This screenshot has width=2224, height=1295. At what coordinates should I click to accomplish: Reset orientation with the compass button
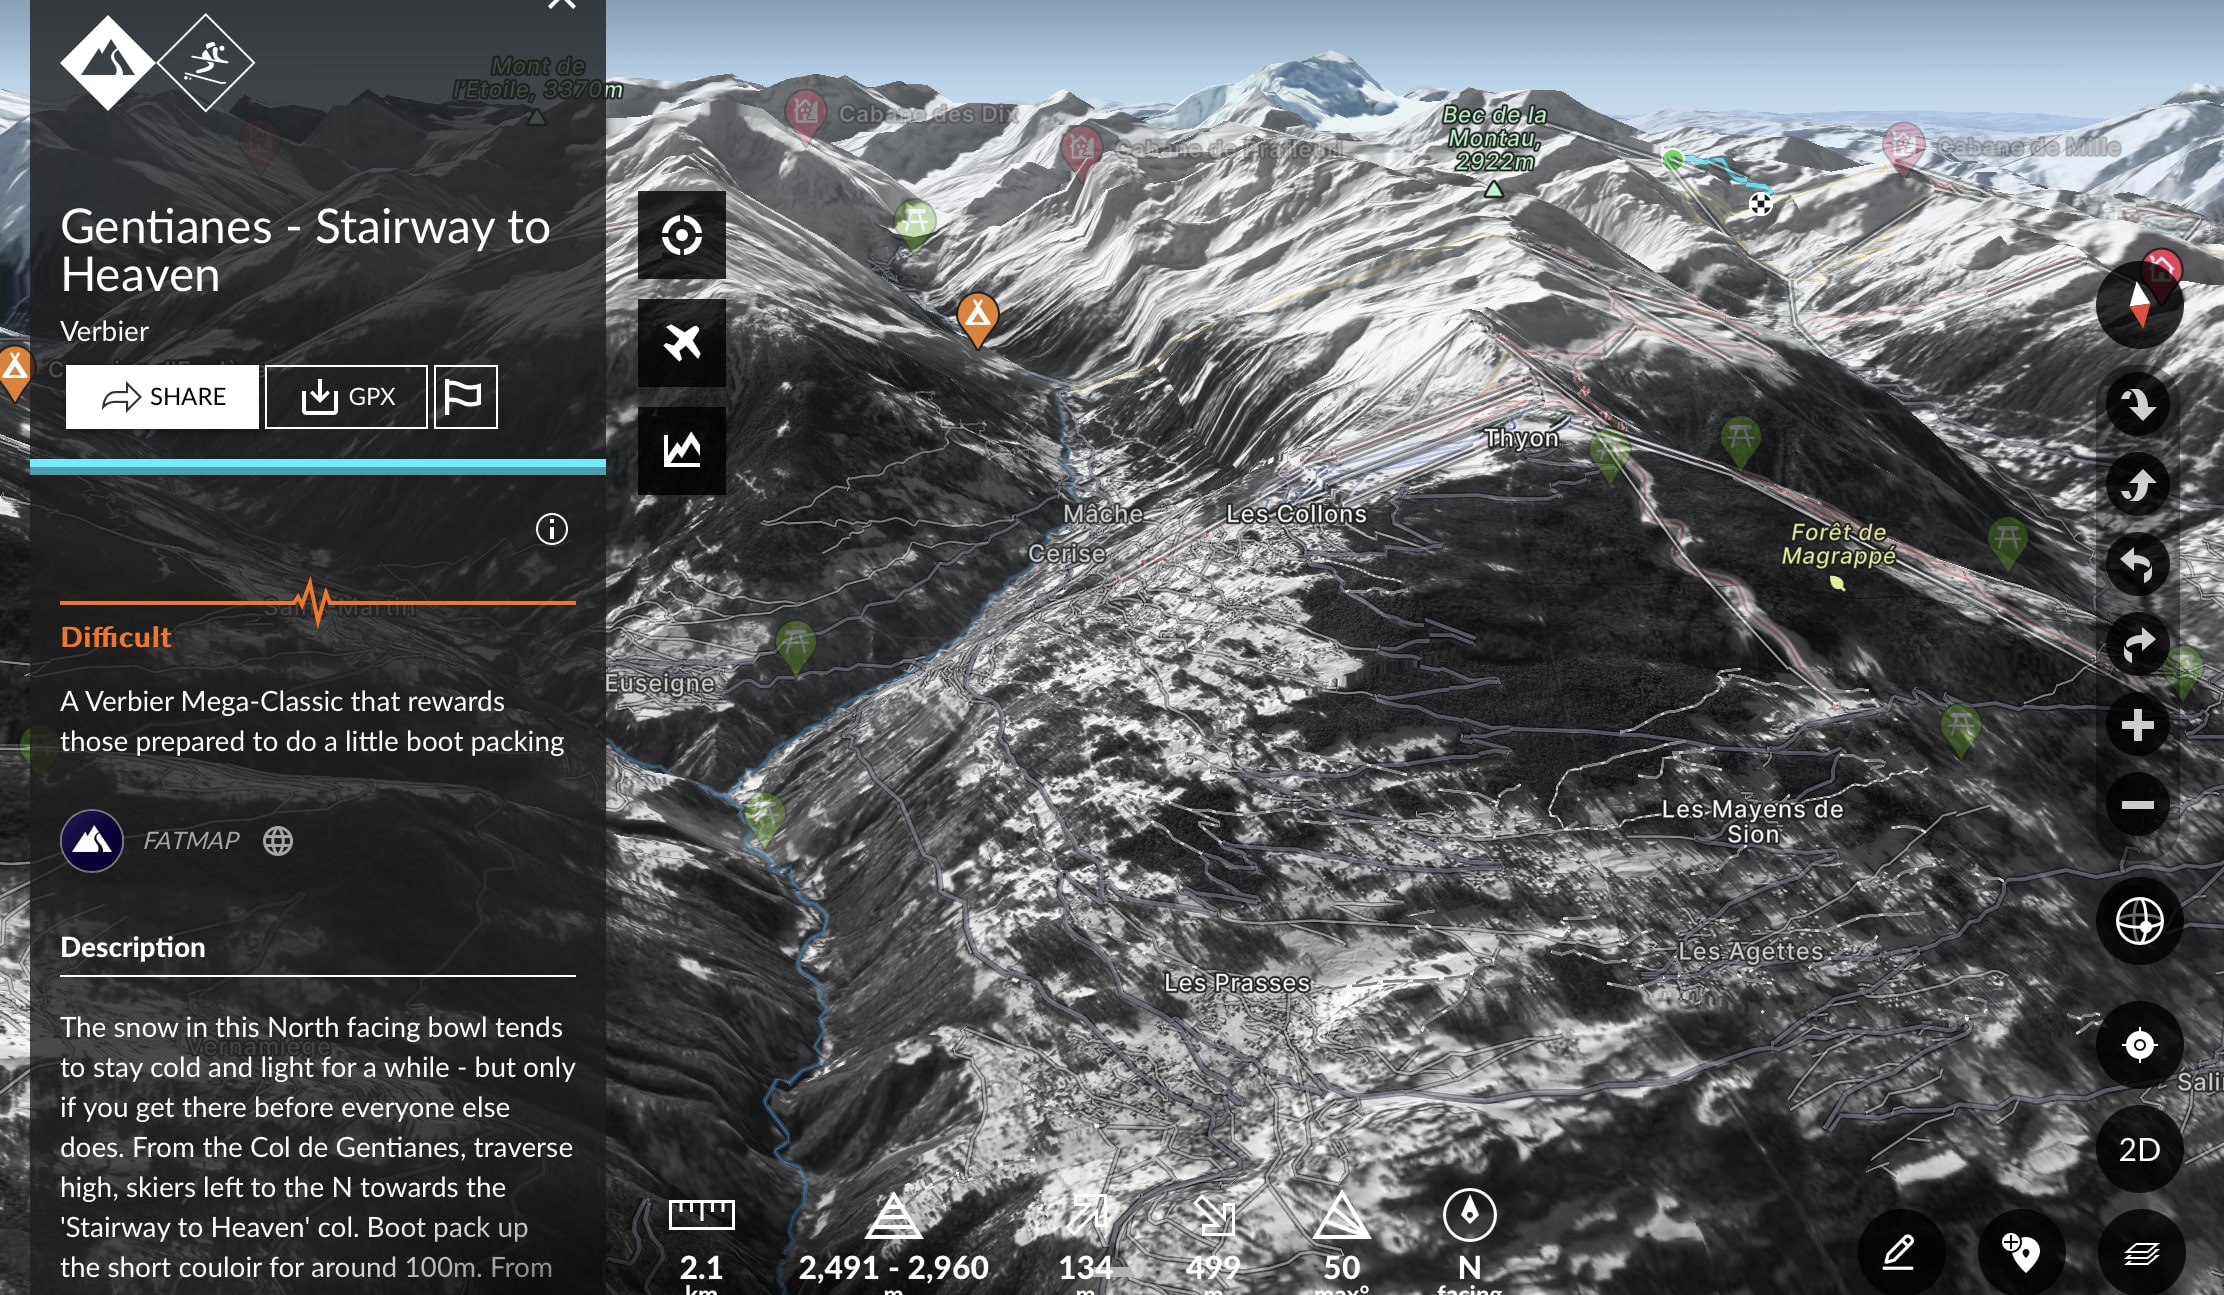(2139, 305)
